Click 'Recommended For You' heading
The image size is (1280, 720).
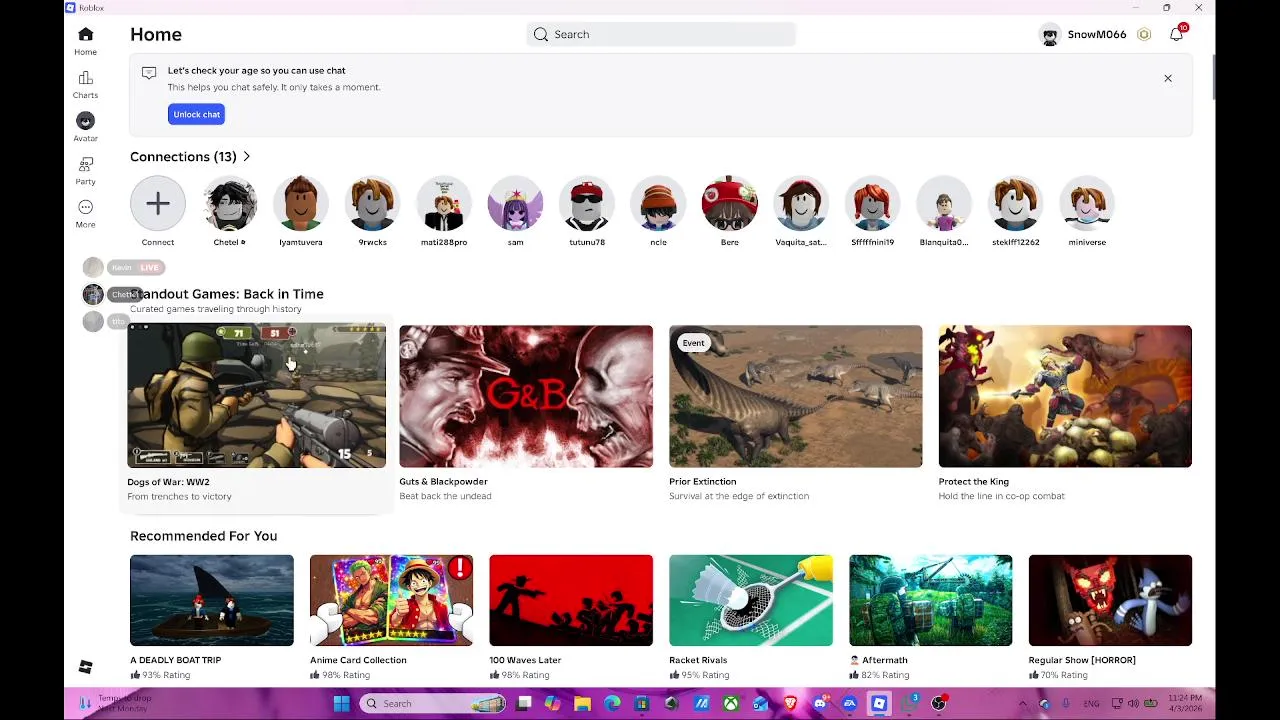click(x=203, y=536)
